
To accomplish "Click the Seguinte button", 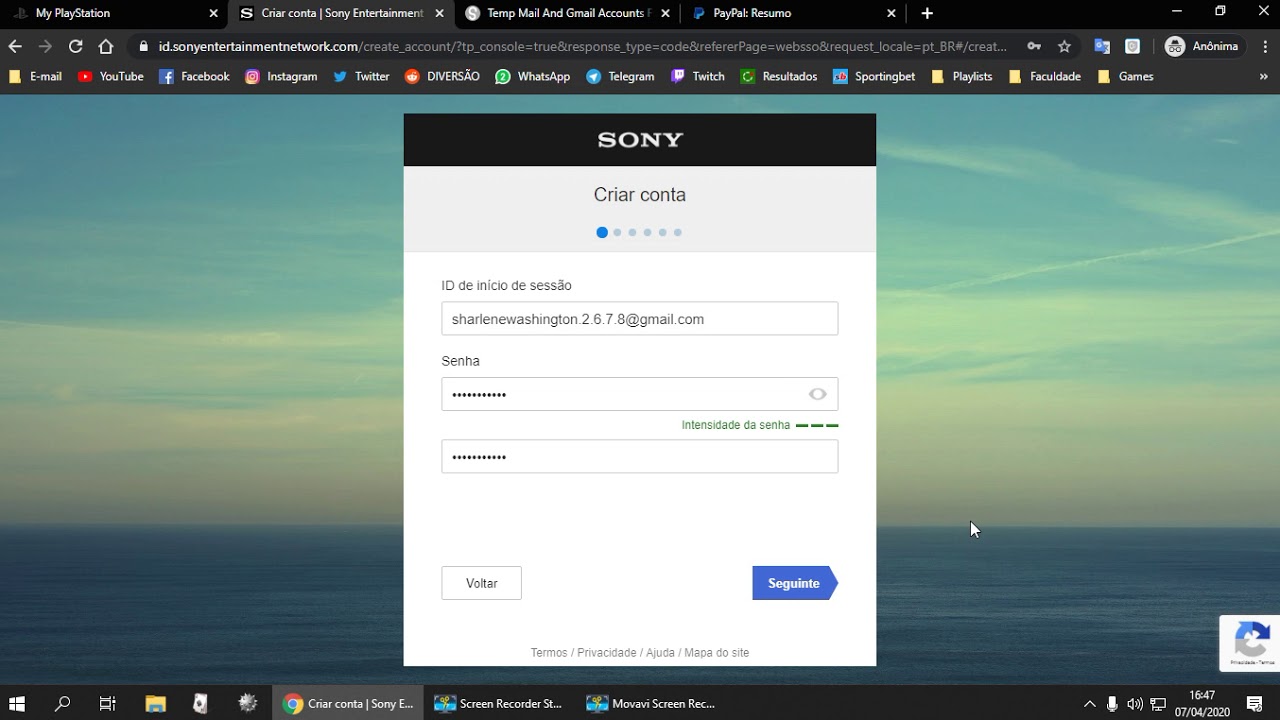I will click(795, 583).
